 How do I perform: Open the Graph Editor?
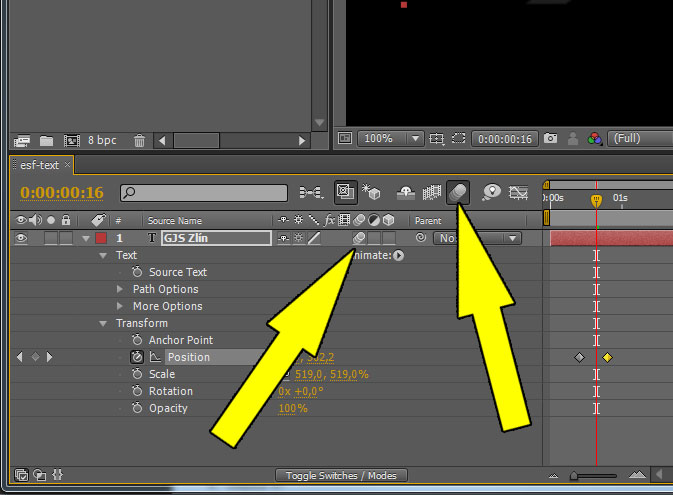point(518,192)
